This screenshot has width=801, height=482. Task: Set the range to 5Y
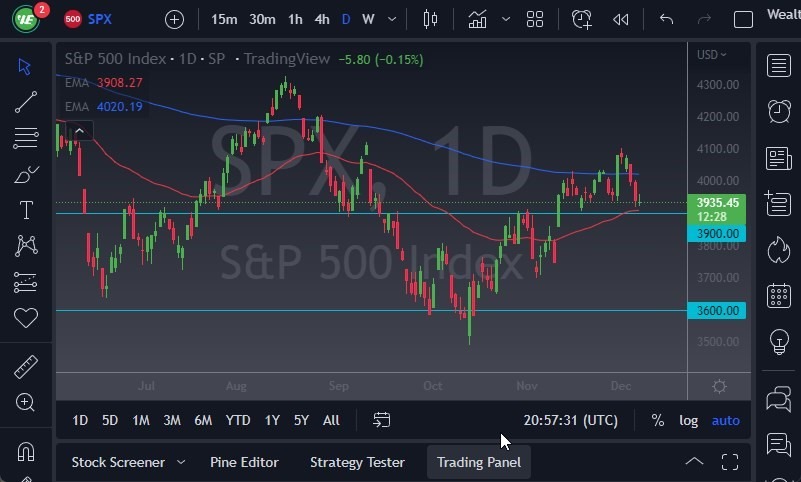tap(301, 420)
